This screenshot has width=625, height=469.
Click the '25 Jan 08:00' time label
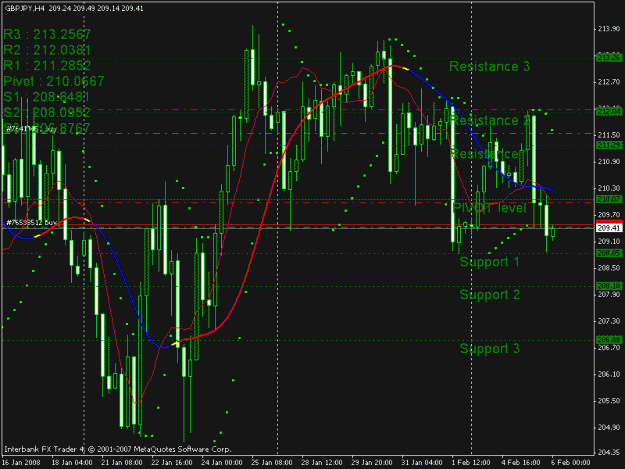tap(272, 463)
